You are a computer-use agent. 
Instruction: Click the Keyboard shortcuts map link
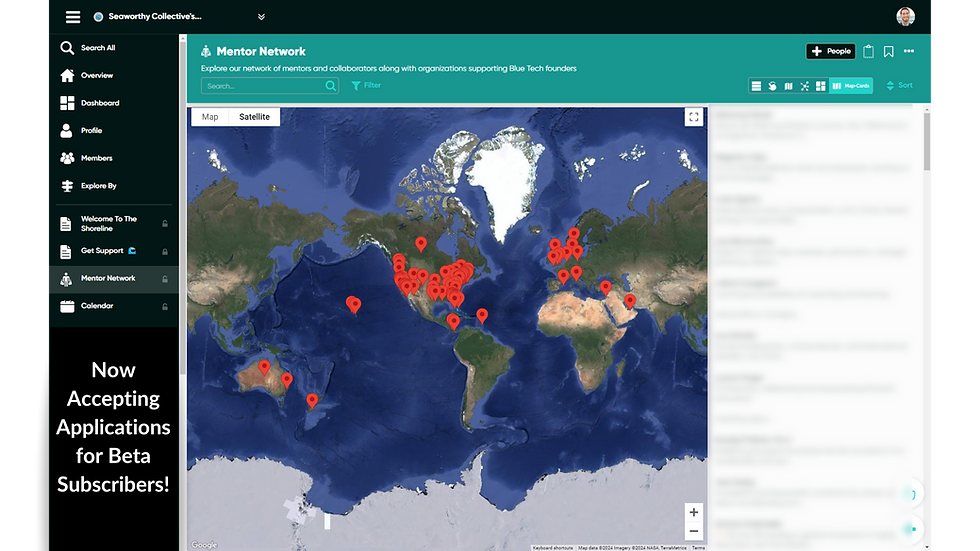(x=552, y=548)
